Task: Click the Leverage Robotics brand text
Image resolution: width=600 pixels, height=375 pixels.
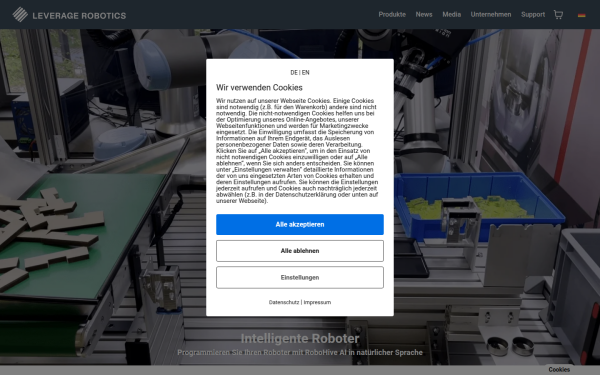Action: tap(79, 16)
